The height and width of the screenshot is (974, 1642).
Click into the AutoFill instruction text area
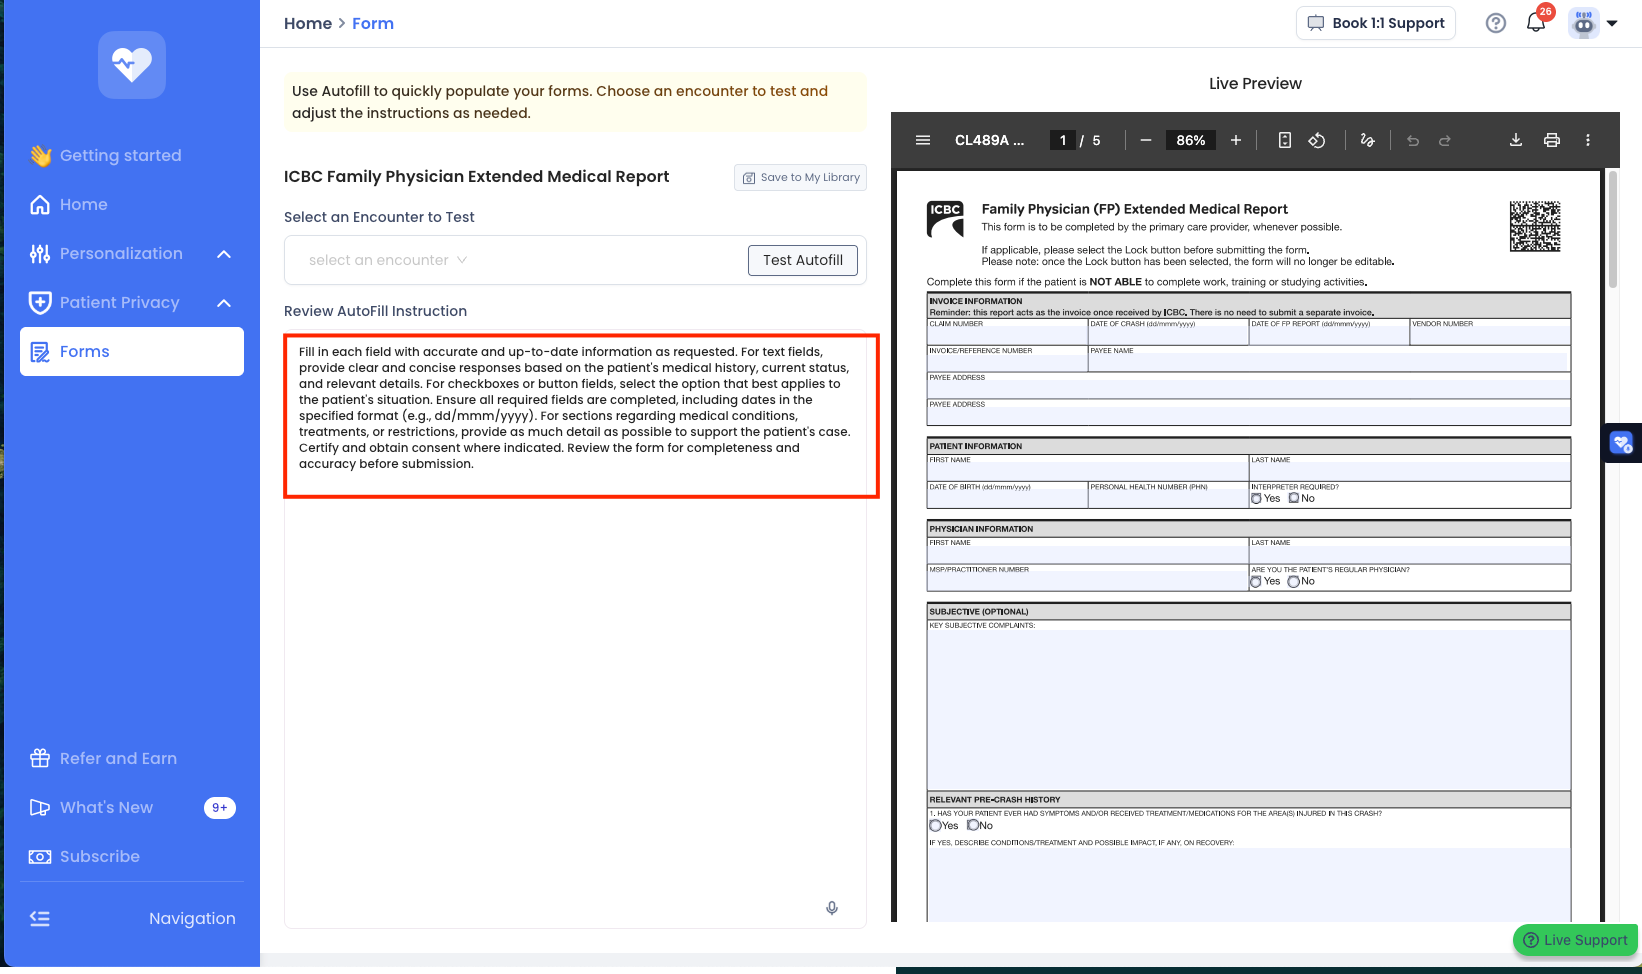tap(575, 630)
